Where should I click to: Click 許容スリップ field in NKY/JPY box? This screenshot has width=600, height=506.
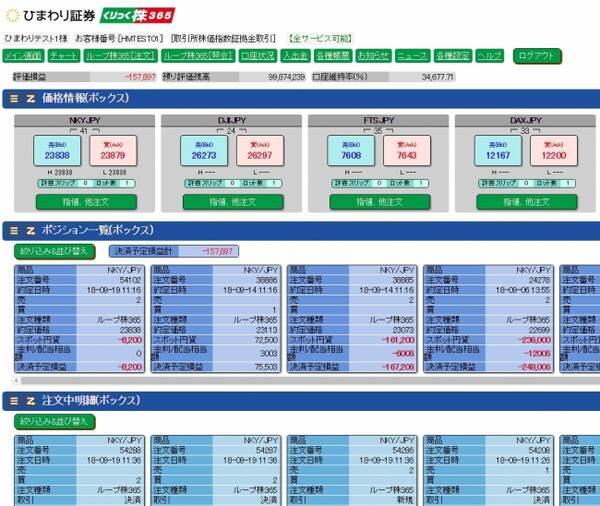(x=85, y=183)
